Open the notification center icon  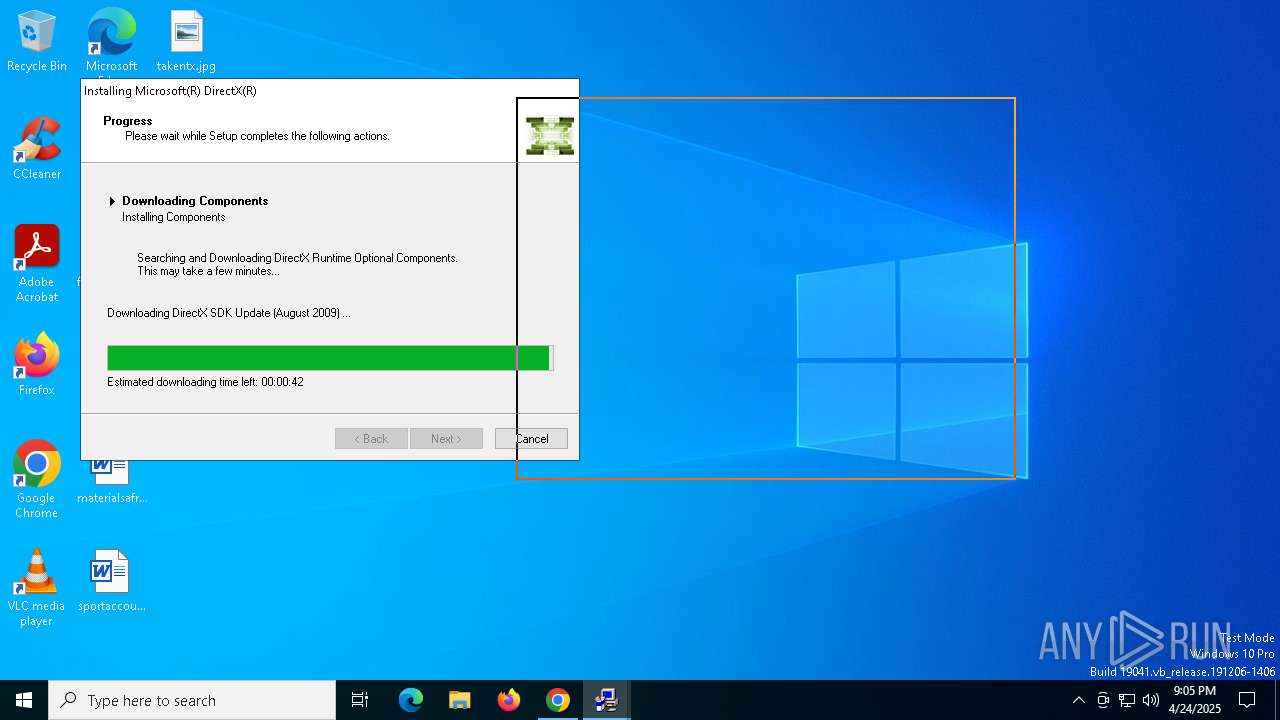click(x=1247, y=700)
